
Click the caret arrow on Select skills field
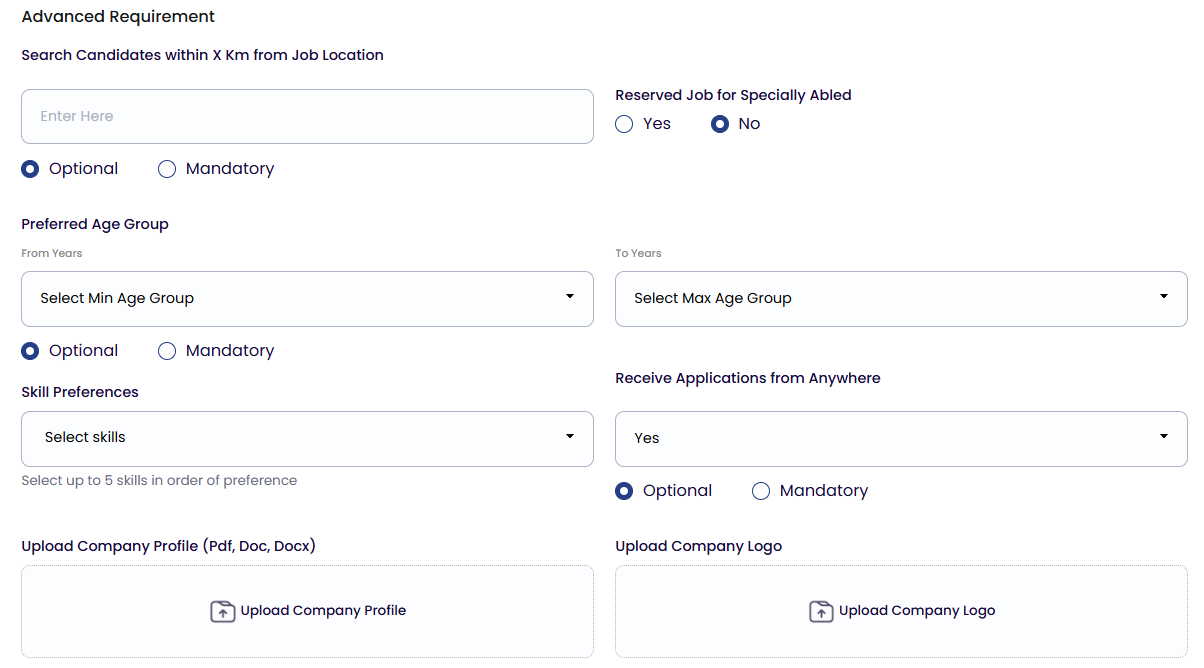[569, 437]
